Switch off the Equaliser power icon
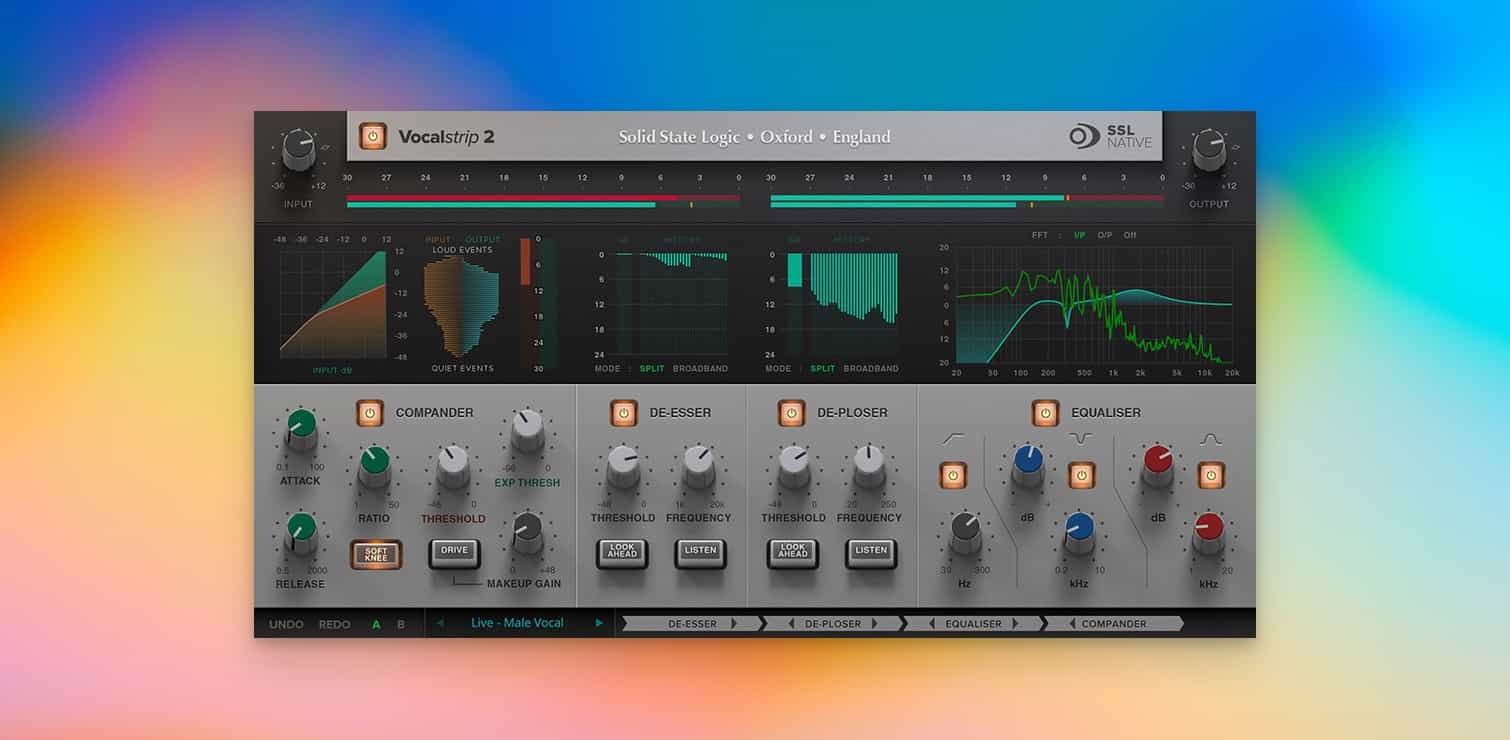This screenshot has height=740, width=1510. pyautogui.click(x=1045, y=413)
